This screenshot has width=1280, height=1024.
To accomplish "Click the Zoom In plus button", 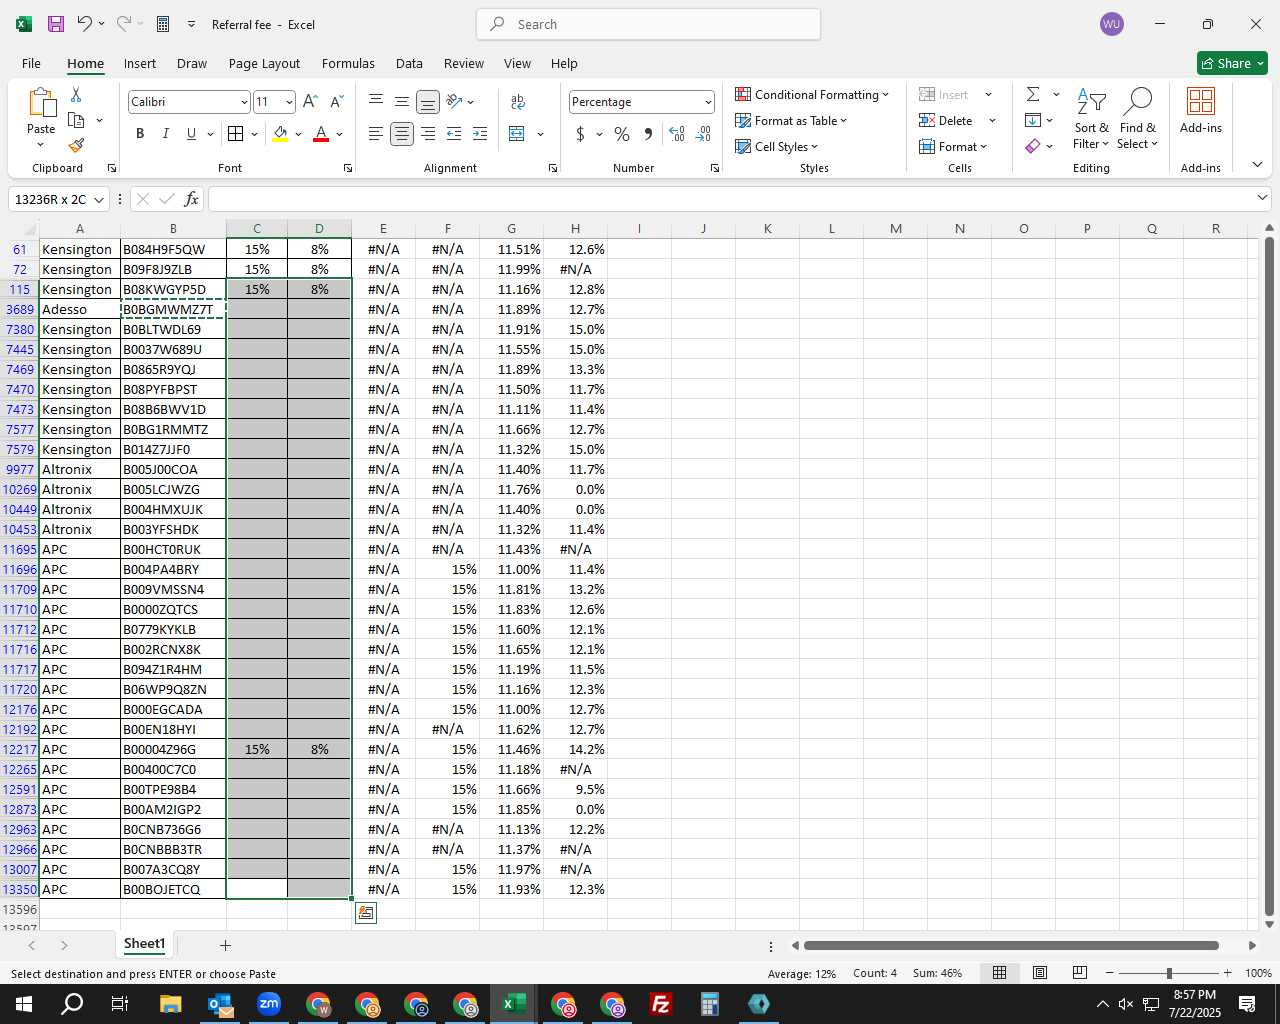I will coord(1227,973).
